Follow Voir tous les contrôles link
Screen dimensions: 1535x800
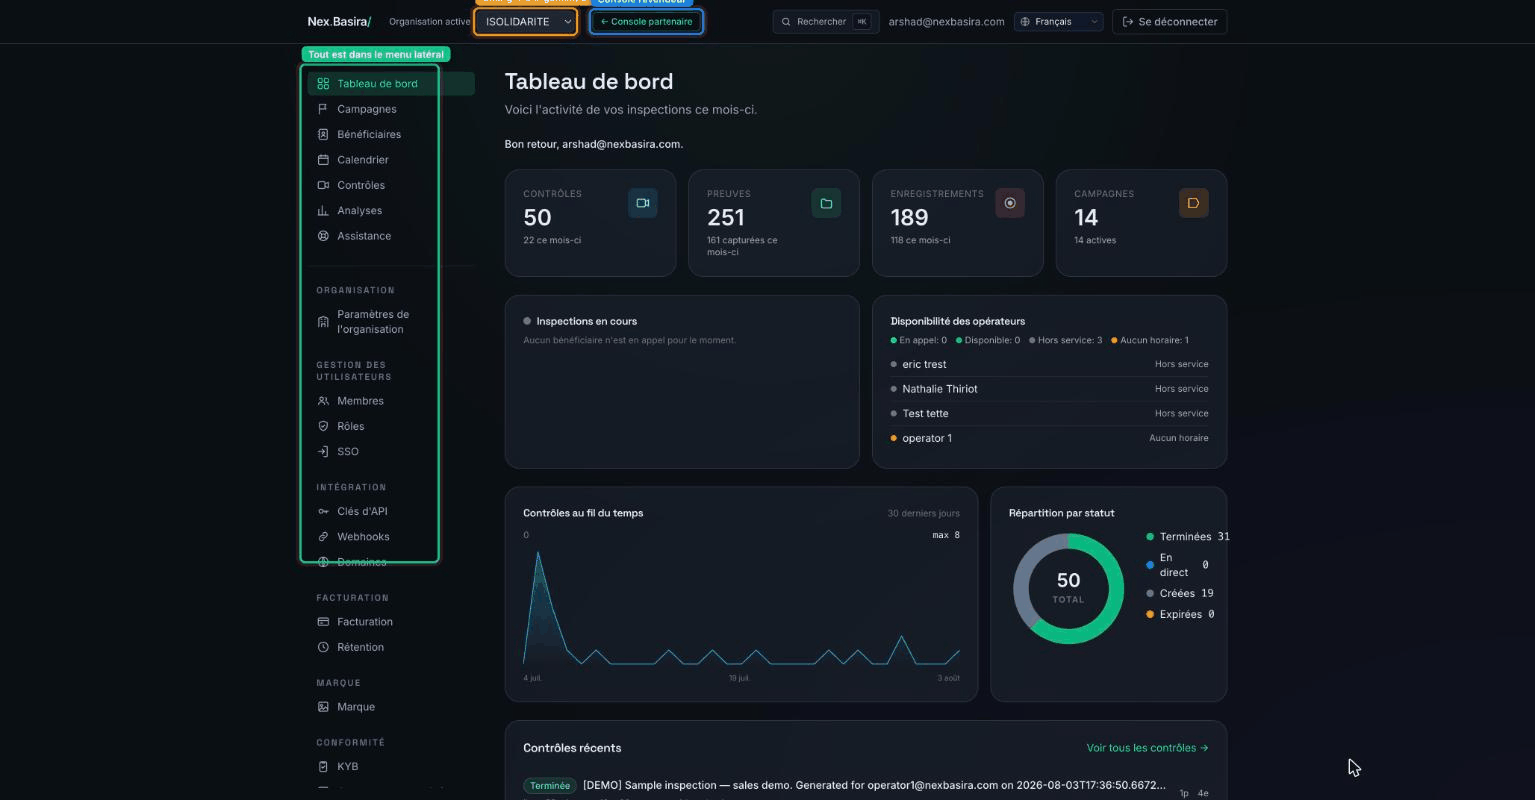click(1147, 748)
